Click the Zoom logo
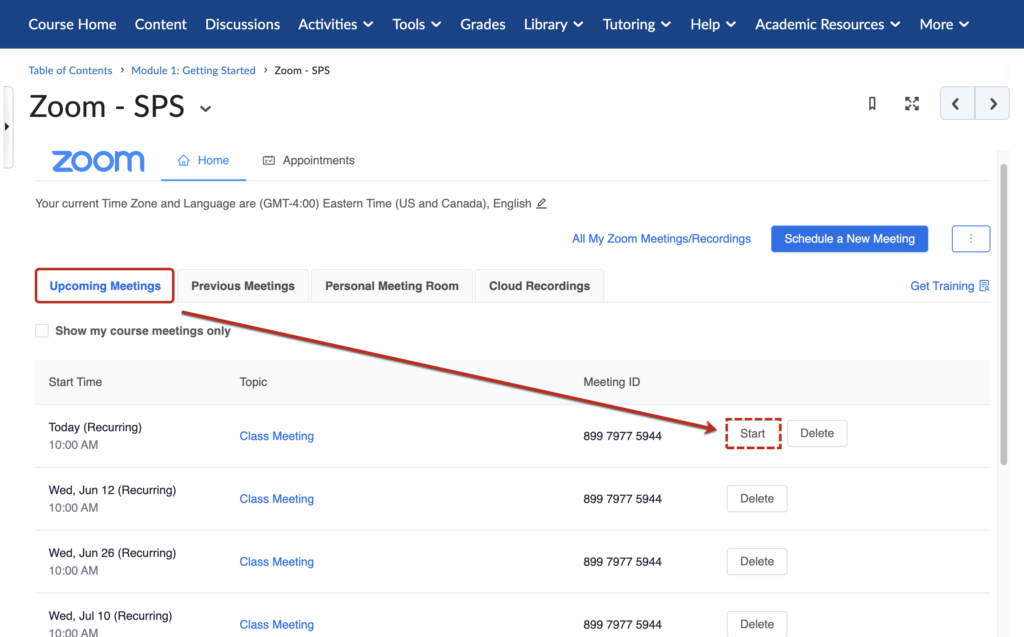This screenshot has height=637, width=1024. 98,160
